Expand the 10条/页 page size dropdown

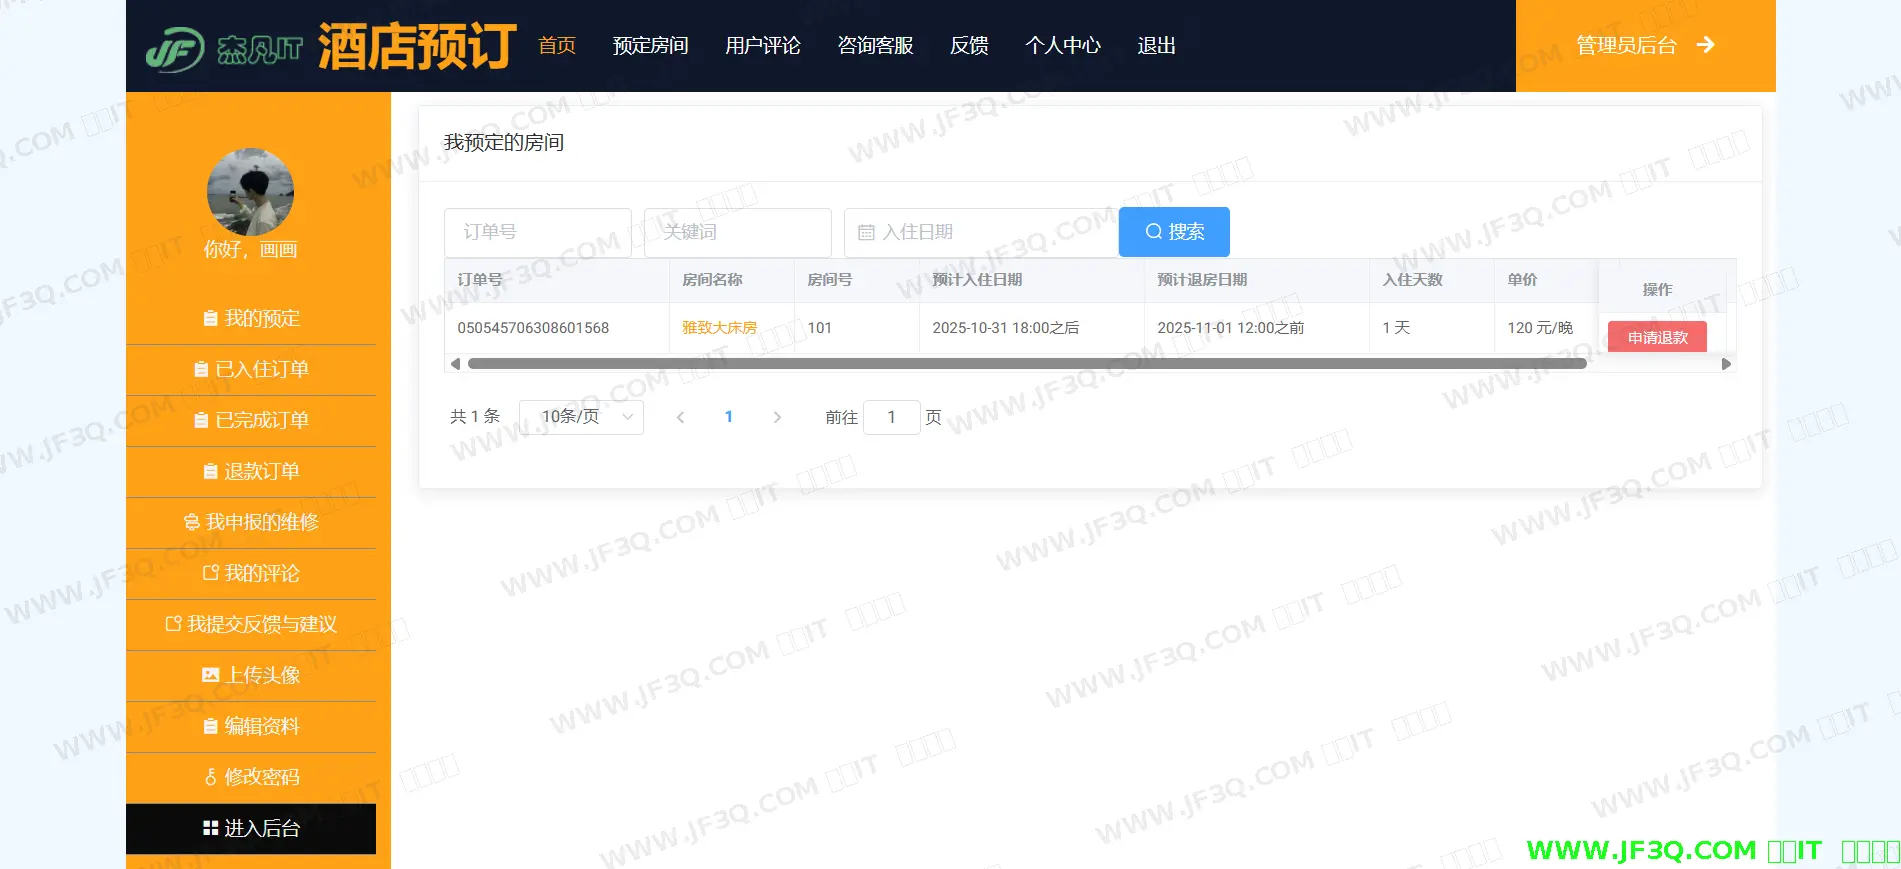581,417
